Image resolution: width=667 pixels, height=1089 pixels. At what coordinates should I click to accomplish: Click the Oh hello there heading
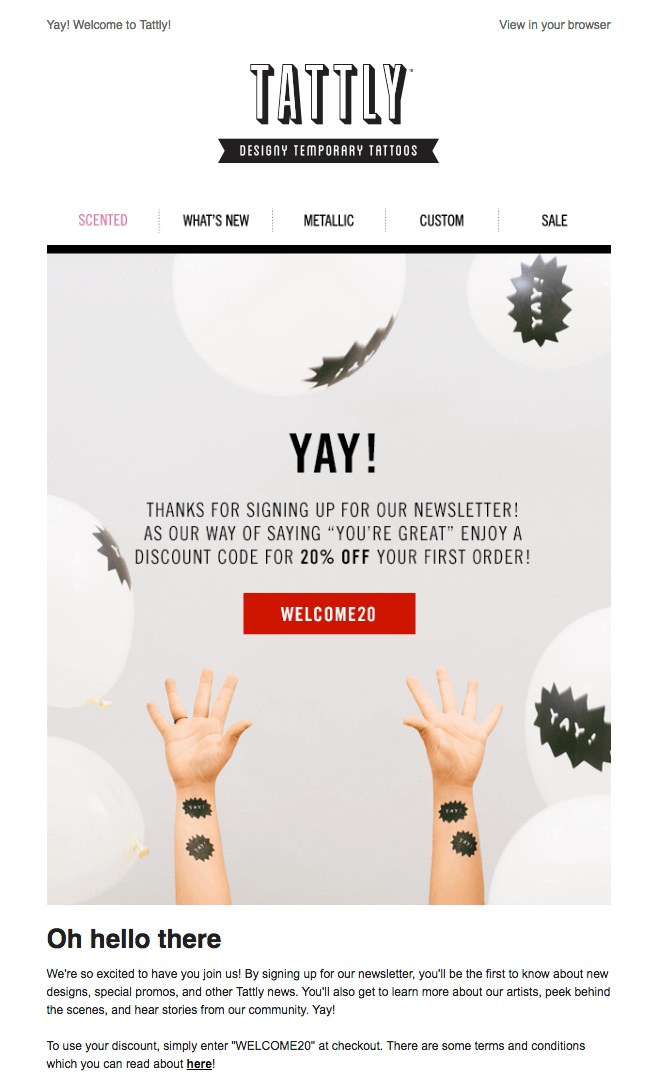134,939
